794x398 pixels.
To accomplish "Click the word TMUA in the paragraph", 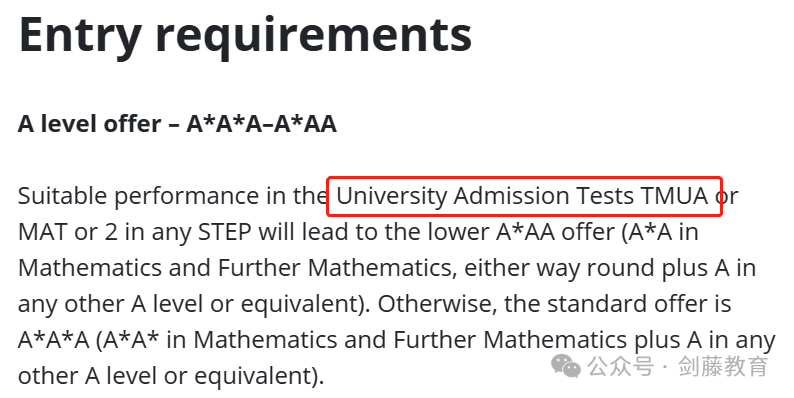I will pyautogui.click(x=674, y=196).
